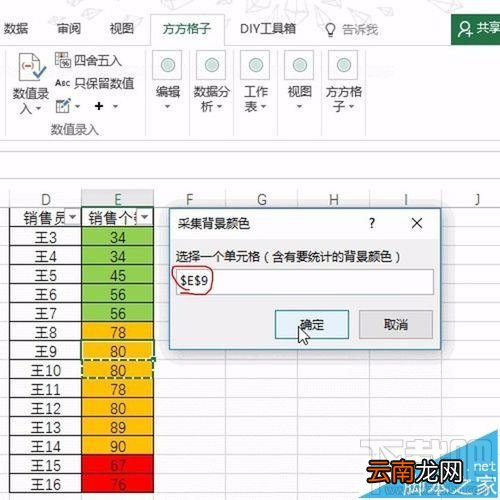Select orange cell with value 89
Image resolution: width=500 pixels, height=500 pixels.
[x=118, y=427]
